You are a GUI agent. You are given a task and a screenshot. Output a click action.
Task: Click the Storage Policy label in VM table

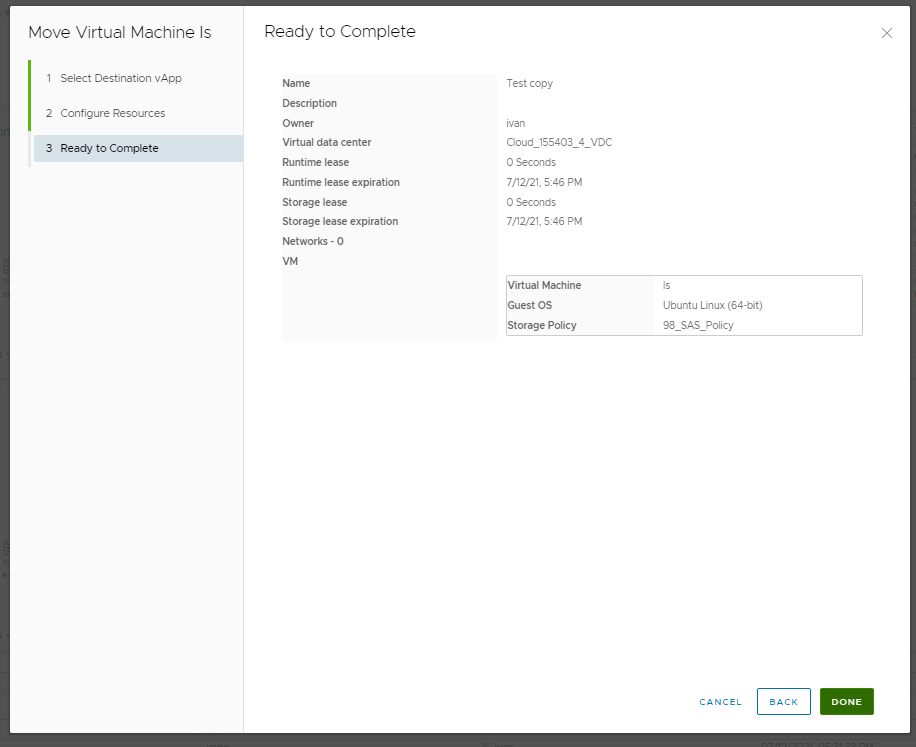[x=541, y=325]
